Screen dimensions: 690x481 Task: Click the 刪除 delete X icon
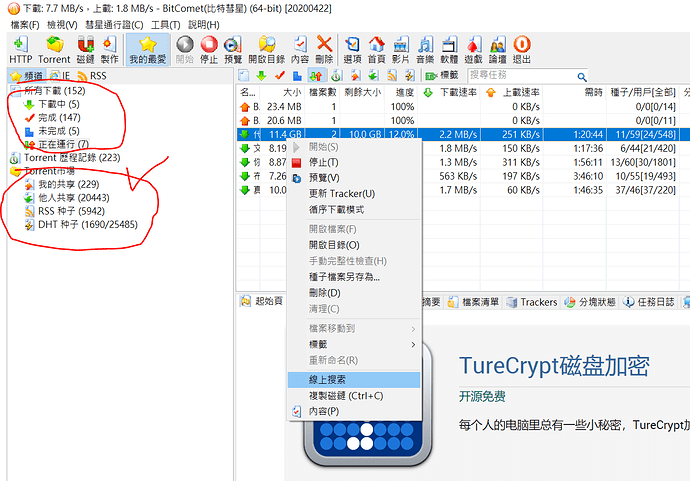tap(324, 50)
